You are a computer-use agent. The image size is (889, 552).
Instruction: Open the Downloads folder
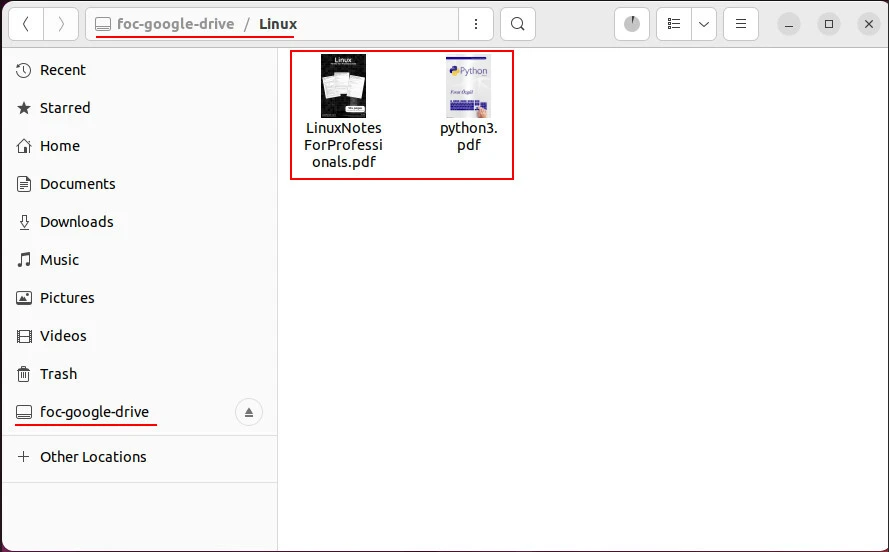pos(76,222)
